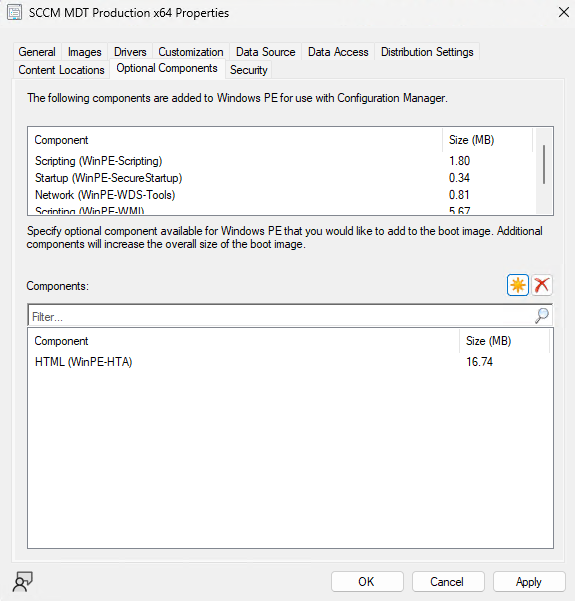Click the red X remove component icon
The width and height of the screenshot is (575, 601).
click(542, 285)
